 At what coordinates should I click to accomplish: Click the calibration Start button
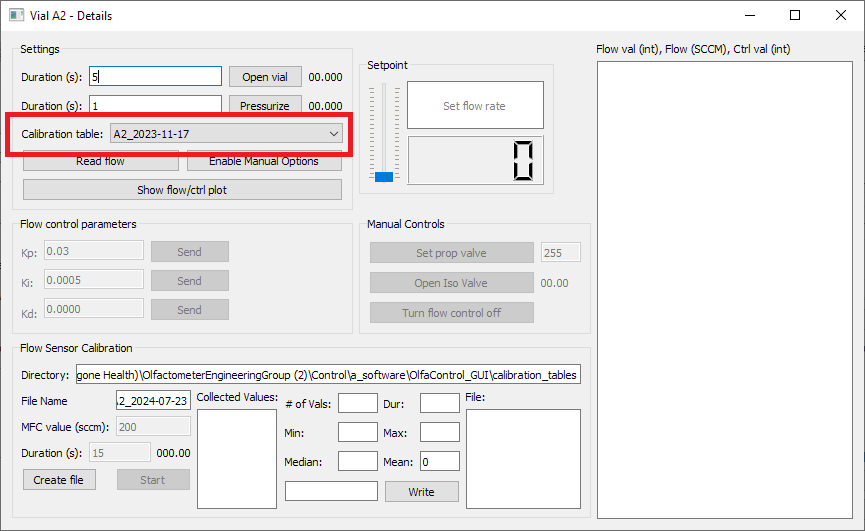click(x=153, y=480)
